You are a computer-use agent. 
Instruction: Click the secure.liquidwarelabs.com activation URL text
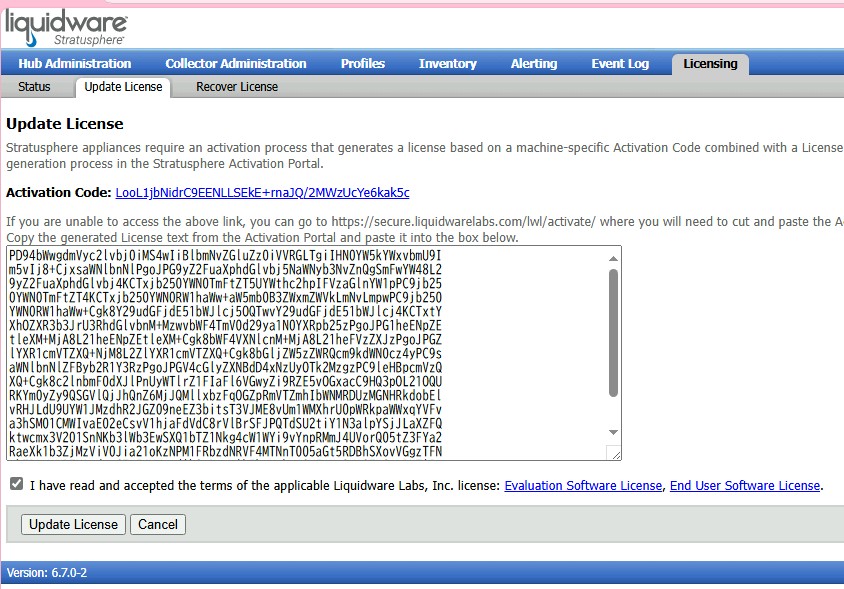coord(463,222)
